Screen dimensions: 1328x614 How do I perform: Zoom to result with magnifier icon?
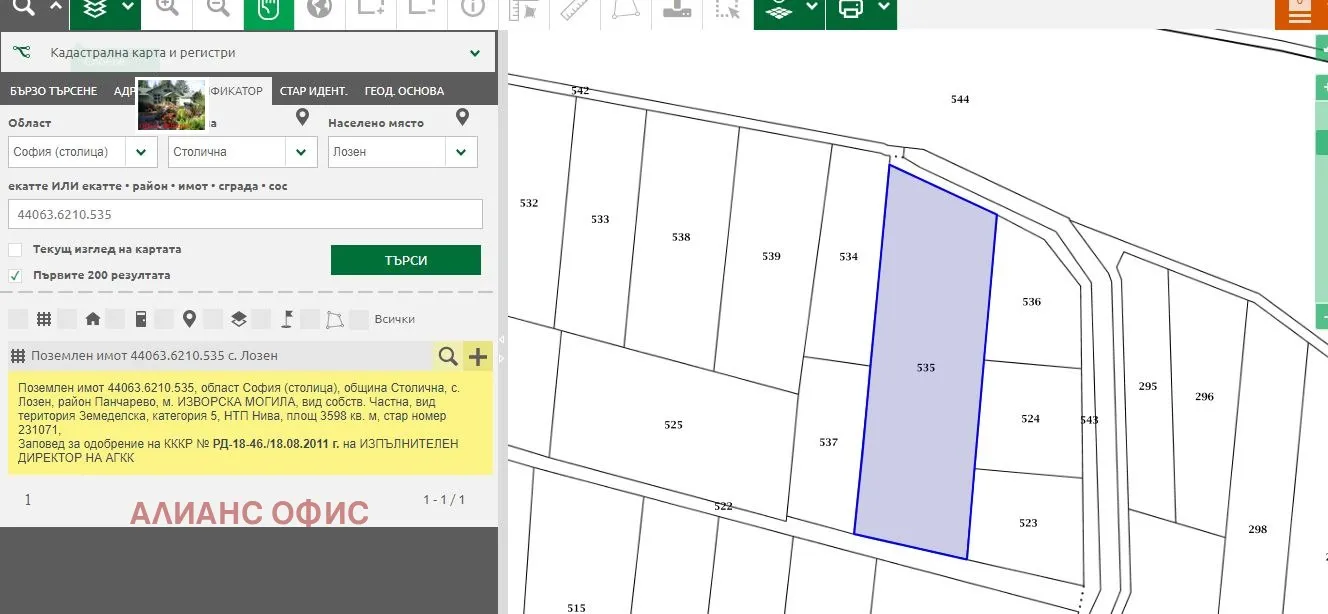coord(448,356)
